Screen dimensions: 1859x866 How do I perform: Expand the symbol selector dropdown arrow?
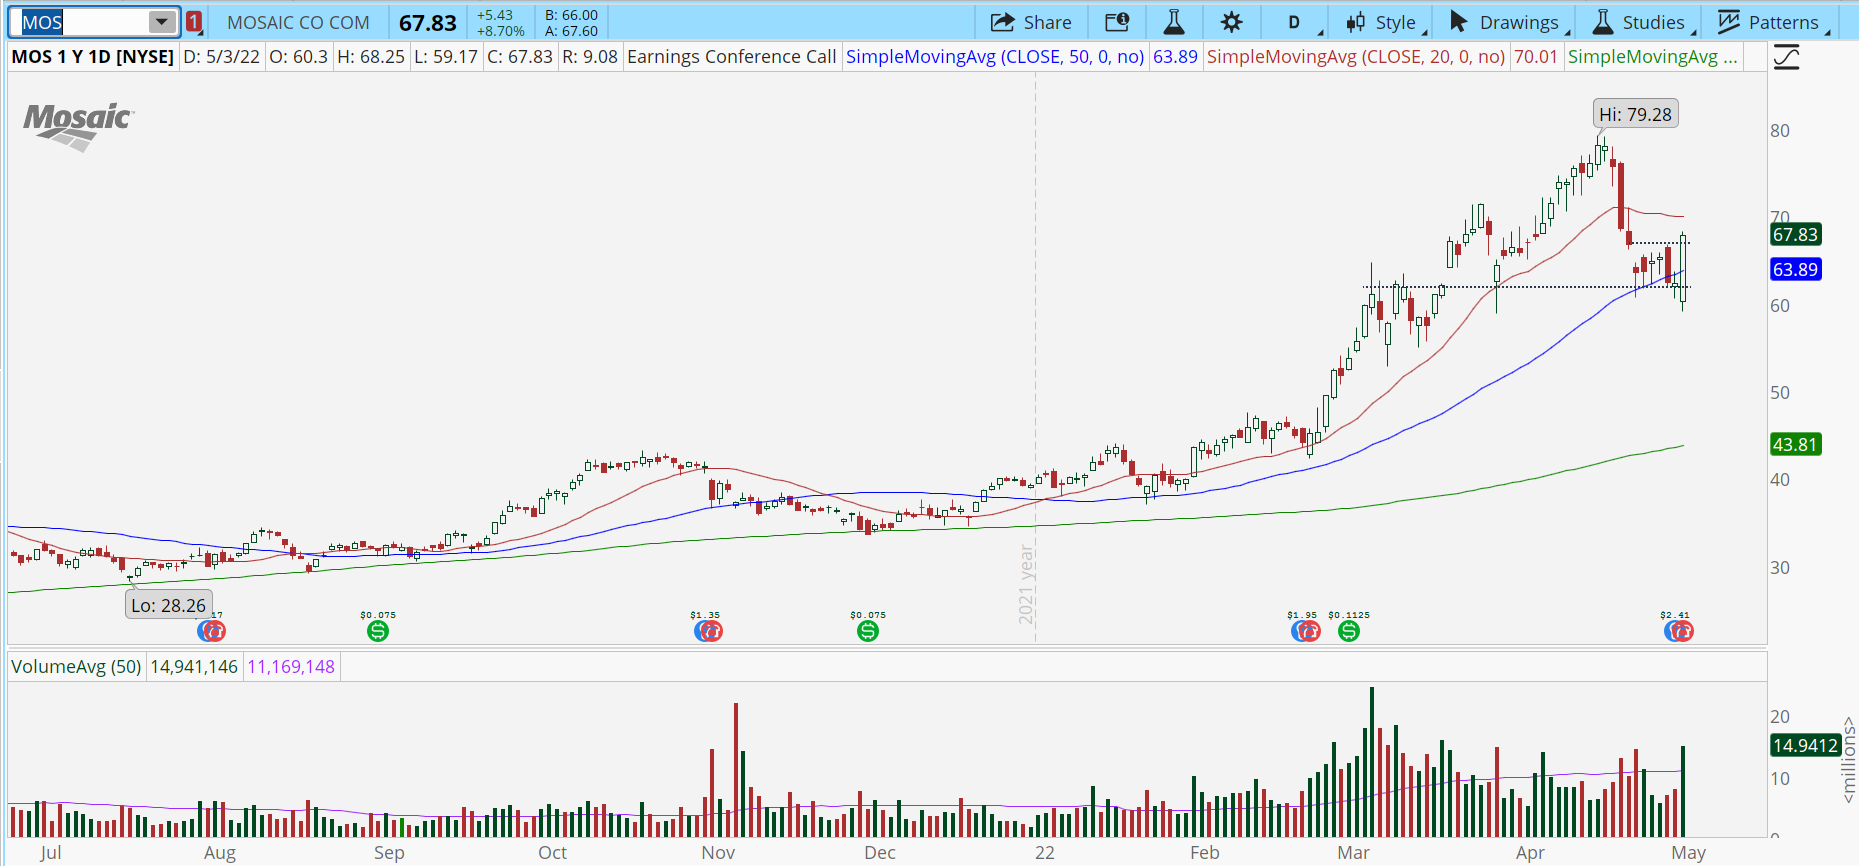click(161, 22)
